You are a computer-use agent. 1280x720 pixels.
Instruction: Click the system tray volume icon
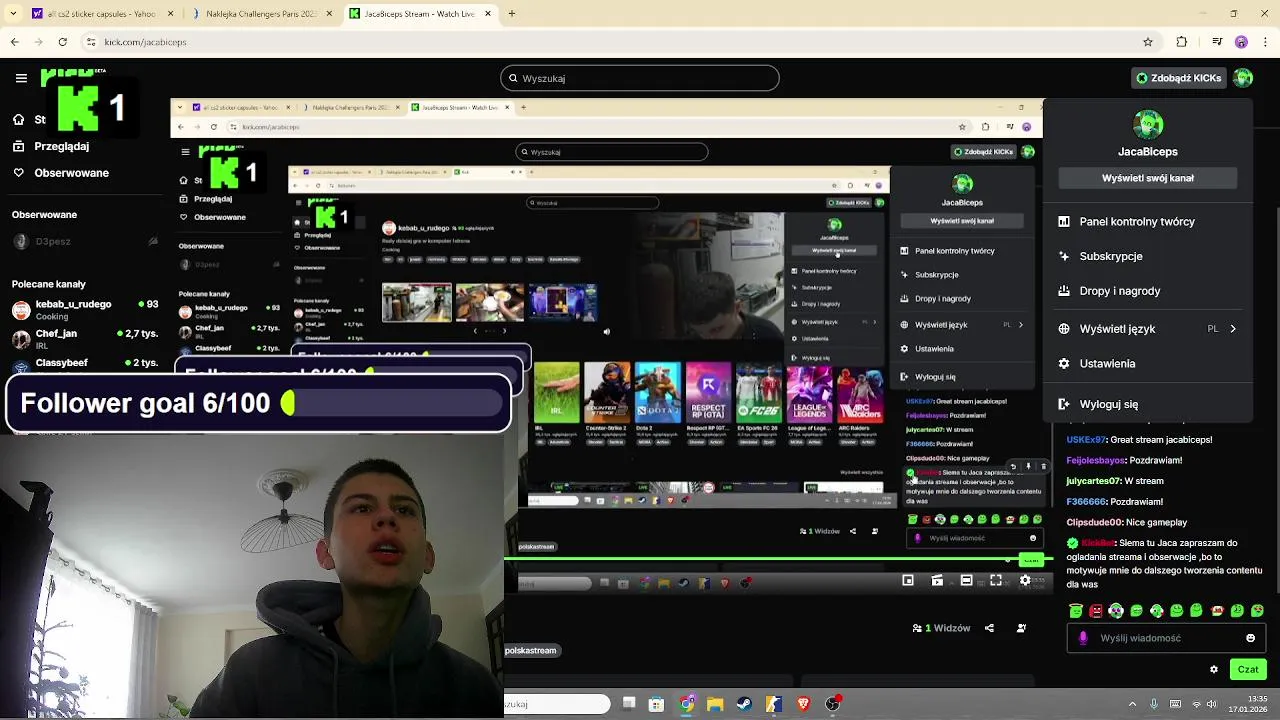point(1212,704)
